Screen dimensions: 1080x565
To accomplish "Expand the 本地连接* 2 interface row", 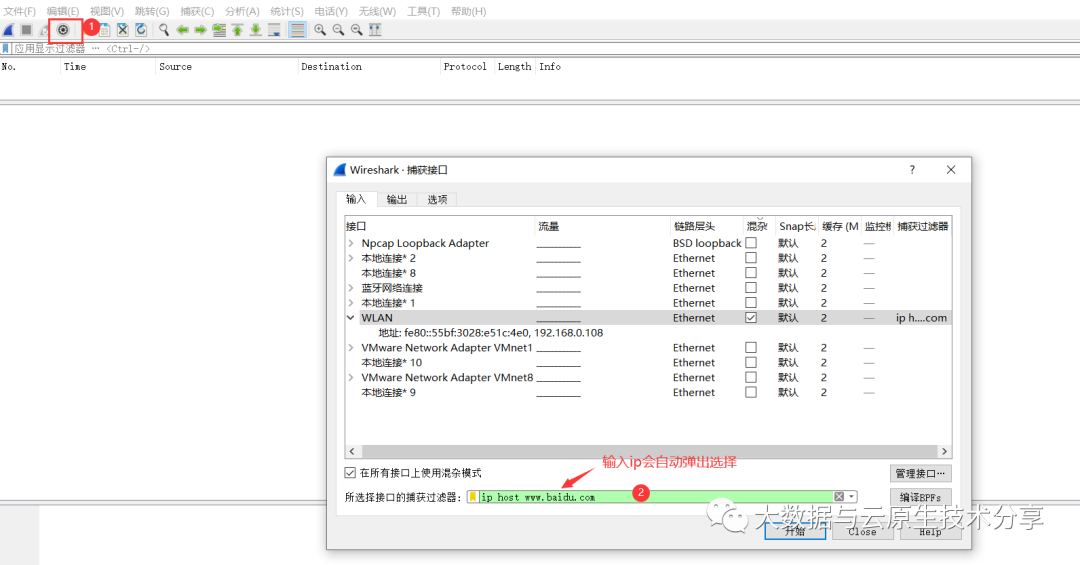I will [351, 258].
